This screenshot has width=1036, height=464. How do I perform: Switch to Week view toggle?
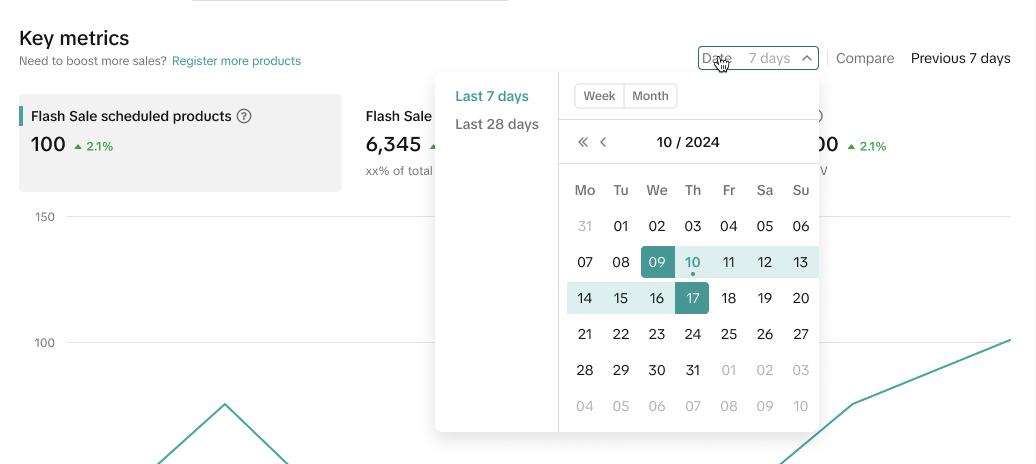coord(599,96)
